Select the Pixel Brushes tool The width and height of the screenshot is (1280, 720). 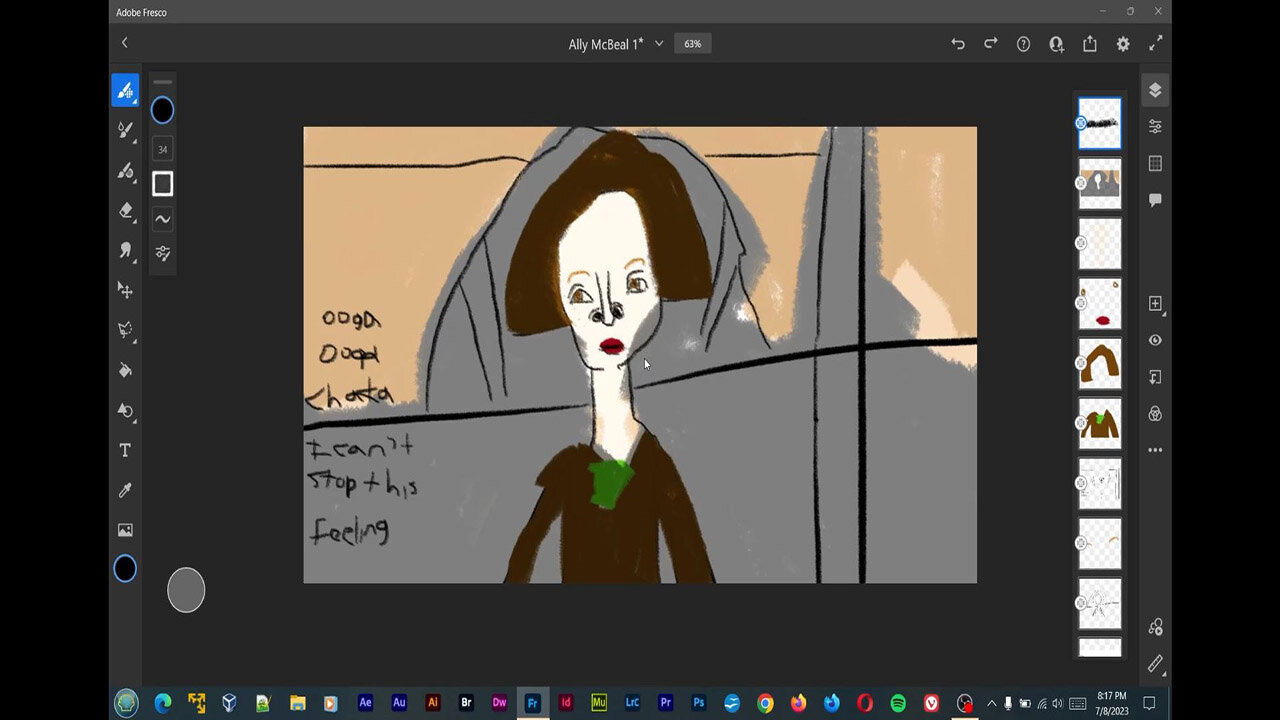tap(125, 91)
